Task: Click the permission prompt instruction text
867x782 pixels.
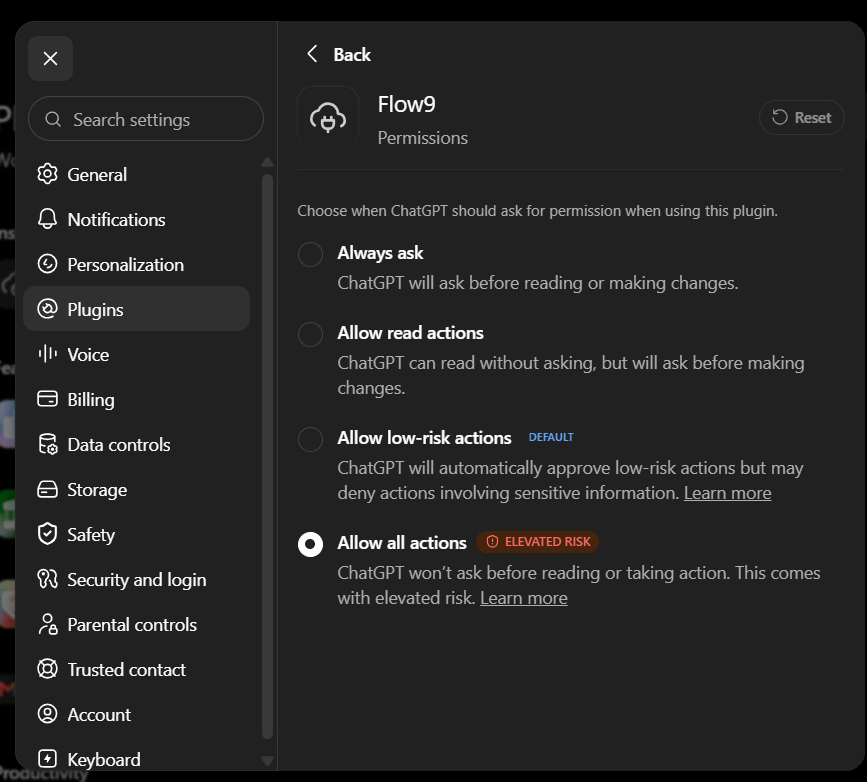Action: tap(537, 211)
